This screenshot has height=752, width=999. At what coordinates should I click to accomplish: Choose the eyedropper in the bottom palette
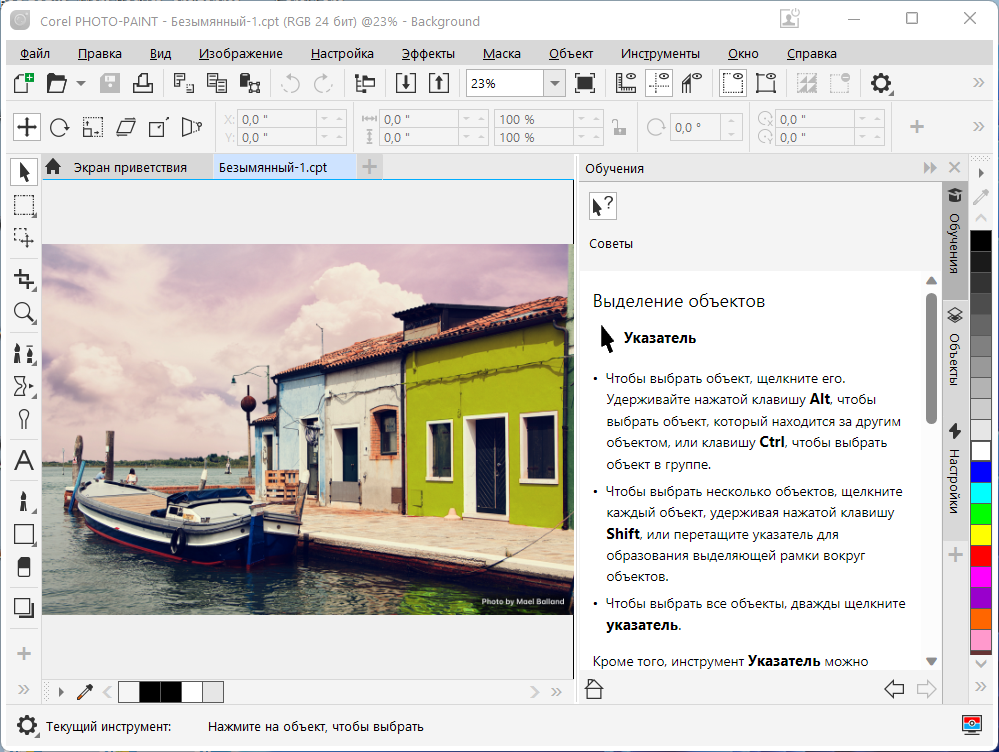[x=85, y=692]
